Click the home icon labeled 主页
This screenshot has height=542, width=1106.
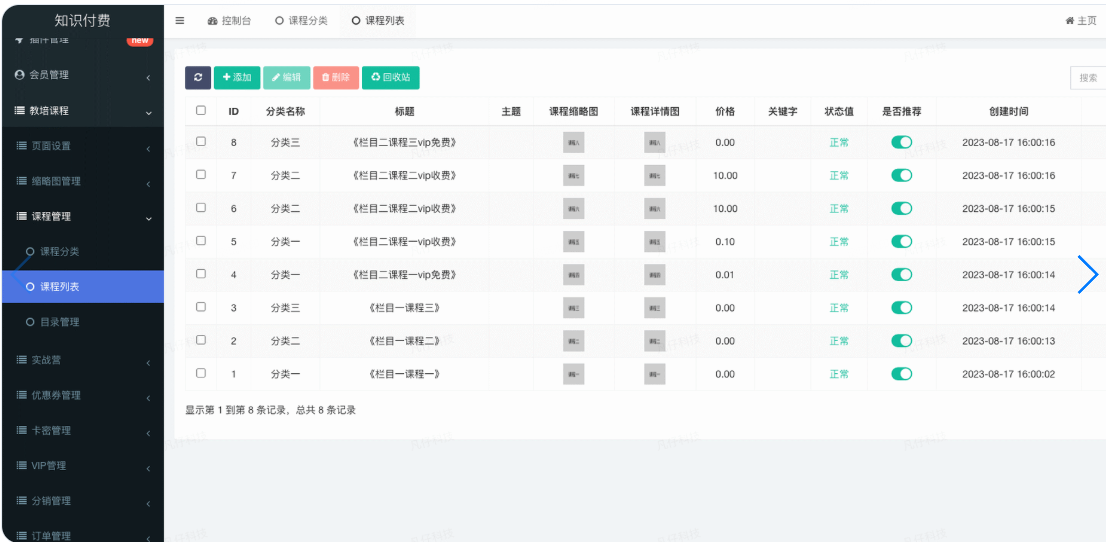[1069, 21]
